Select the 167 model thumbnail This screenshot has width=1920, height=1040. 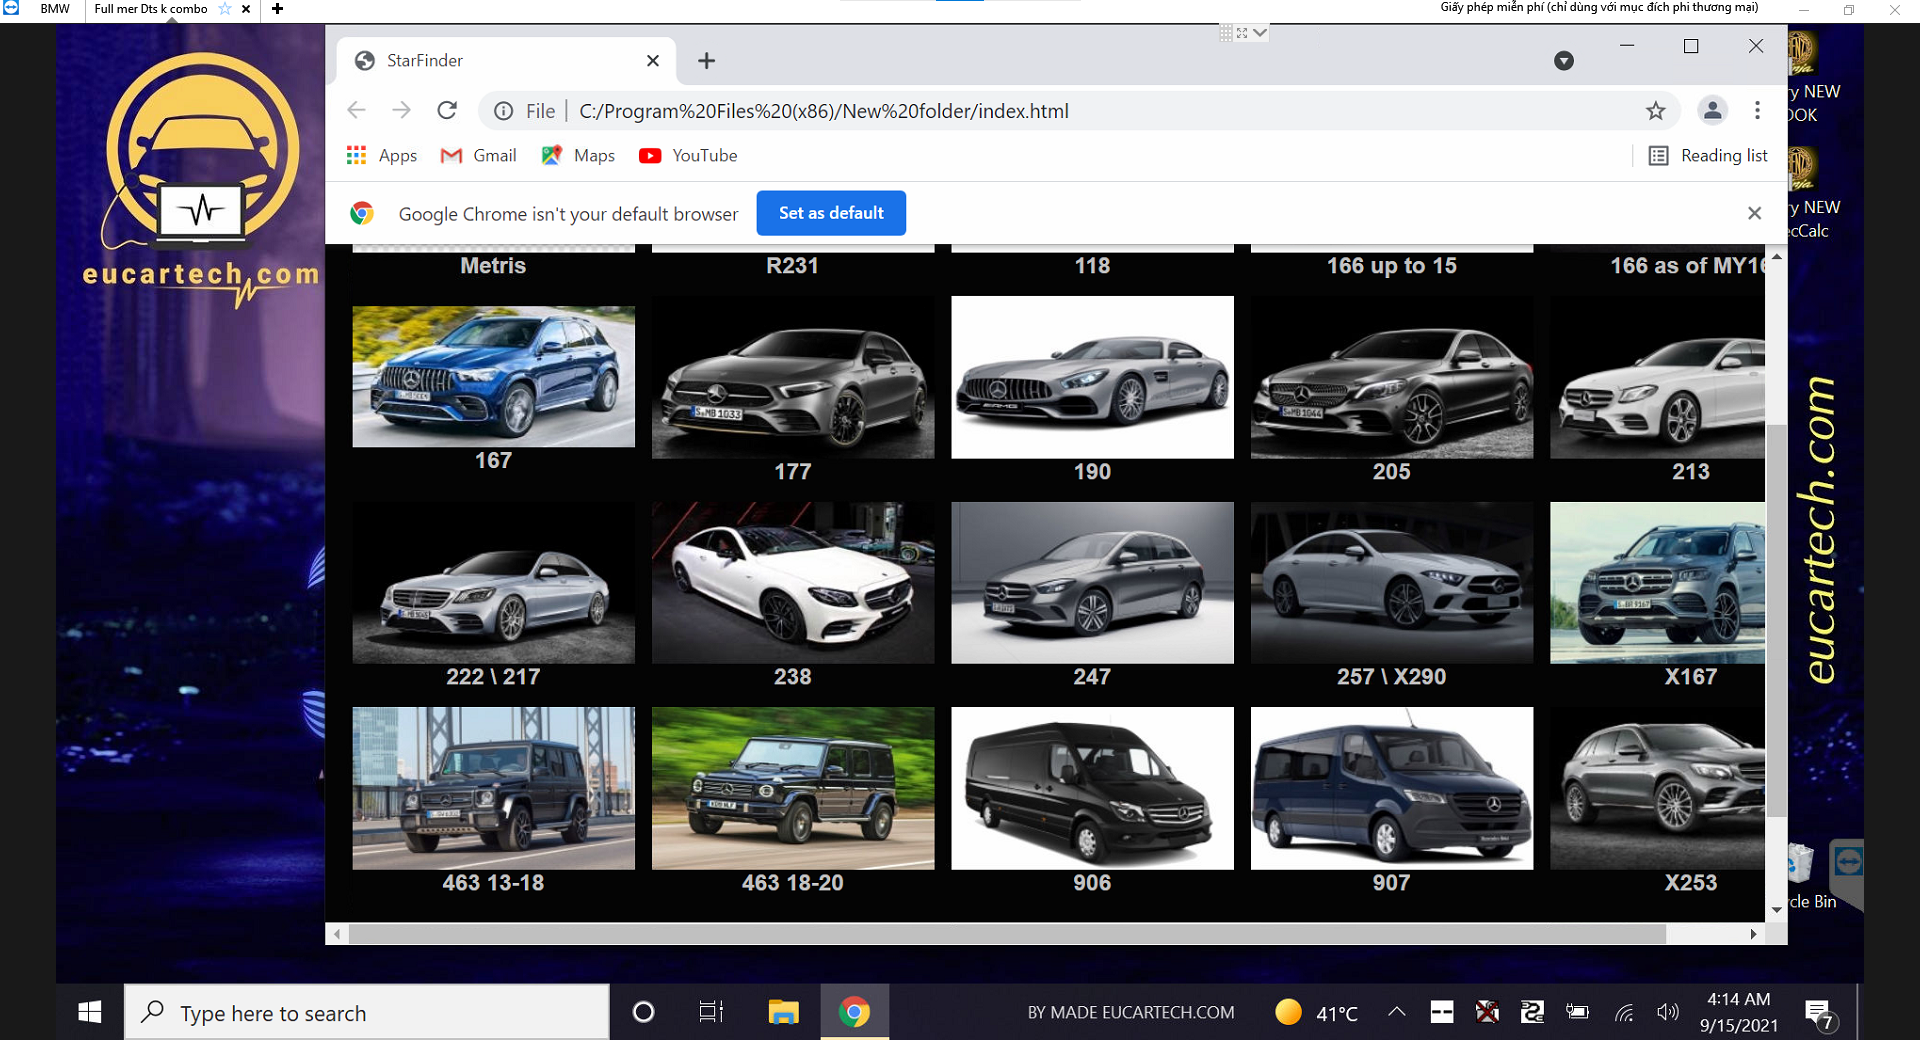pyautogui.click(x=493, y=376)
